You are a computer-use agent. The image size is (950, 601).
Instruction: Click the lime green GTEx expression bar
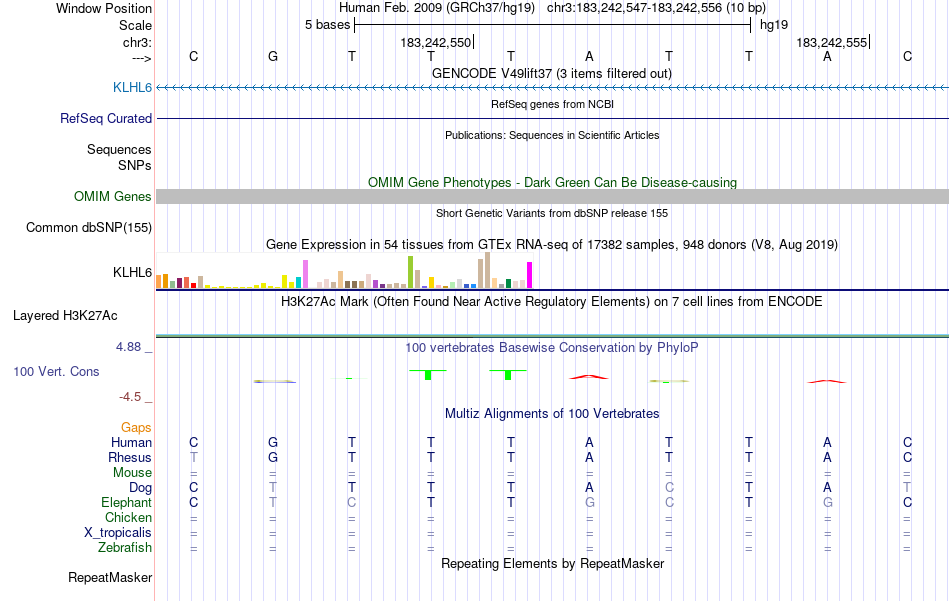pos(410,272)
